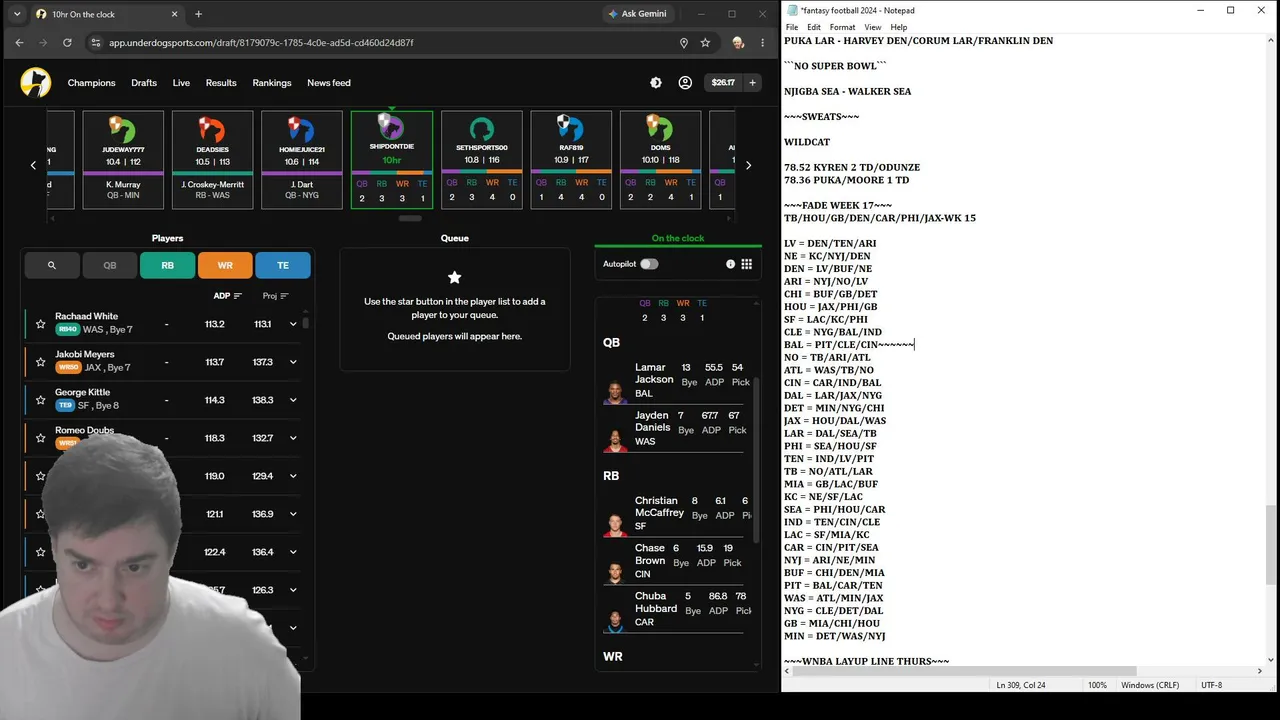This screenshot has height=720, width=1280.
Task: Click the draft carousel horizontal scrollbar thumb
Action: click(x=410, y=218)
